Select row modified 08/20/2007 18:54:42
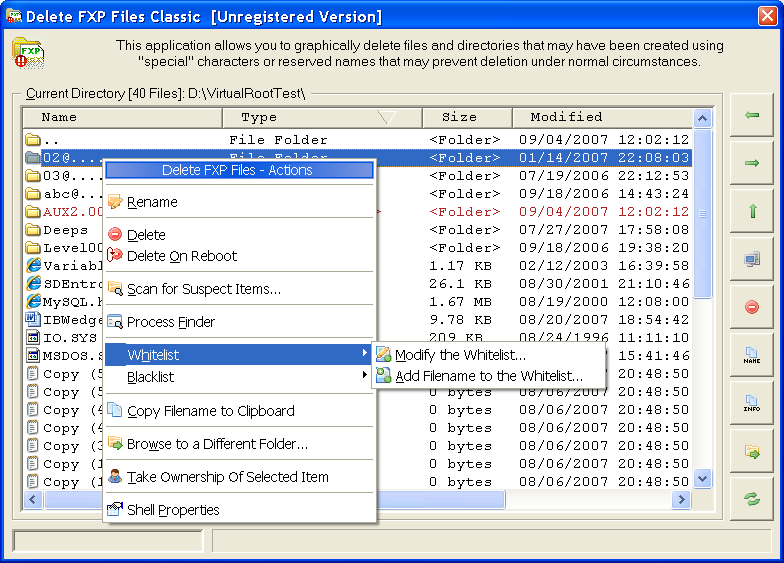784x563 pixels. [358, 320]
